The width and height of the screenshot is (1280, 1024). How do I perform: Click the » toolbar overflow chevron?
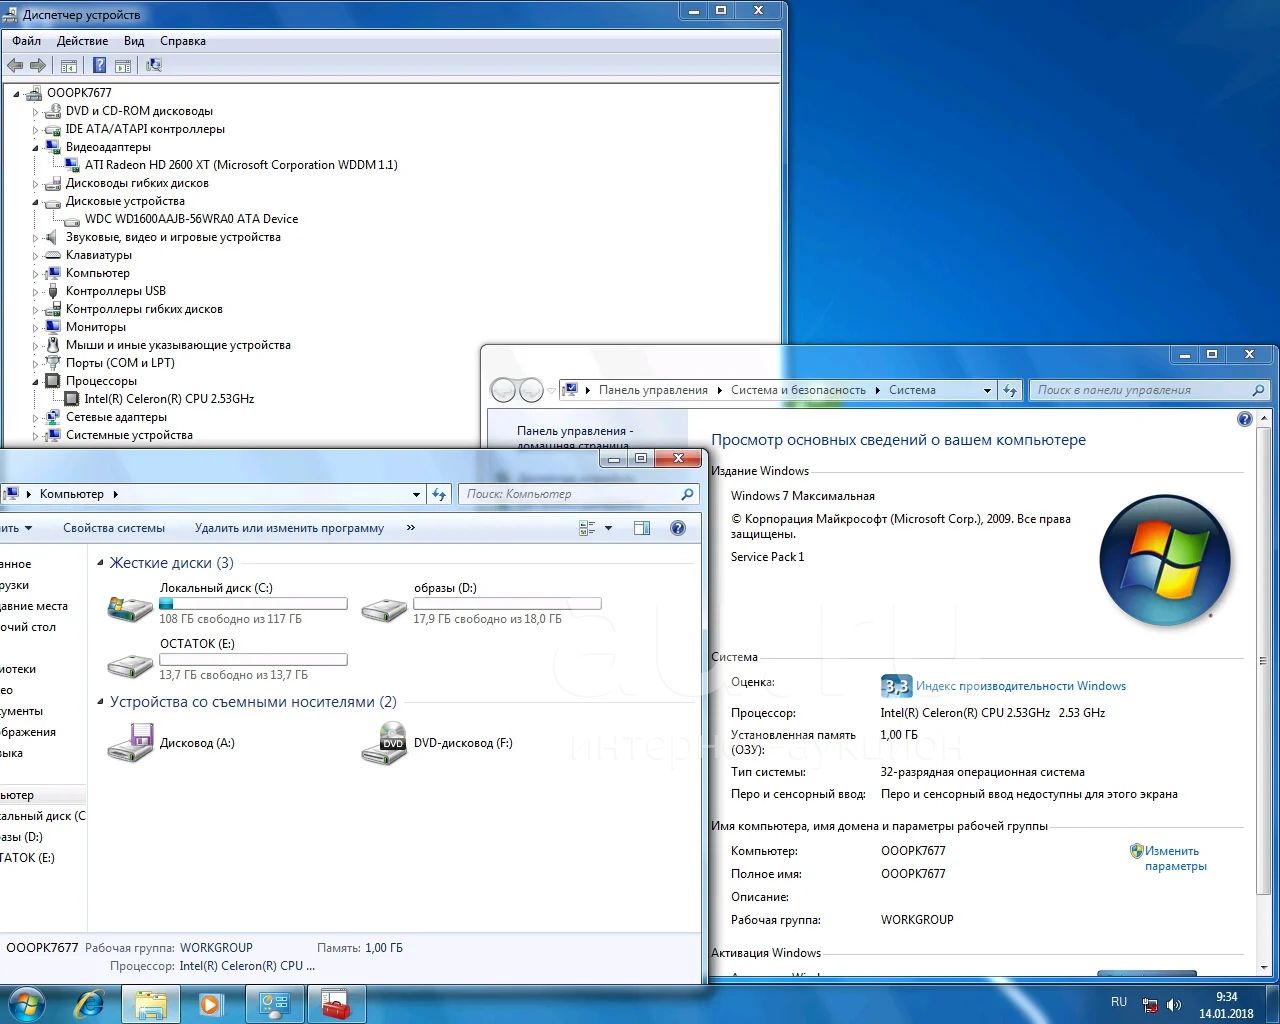[x=411, y=528]
